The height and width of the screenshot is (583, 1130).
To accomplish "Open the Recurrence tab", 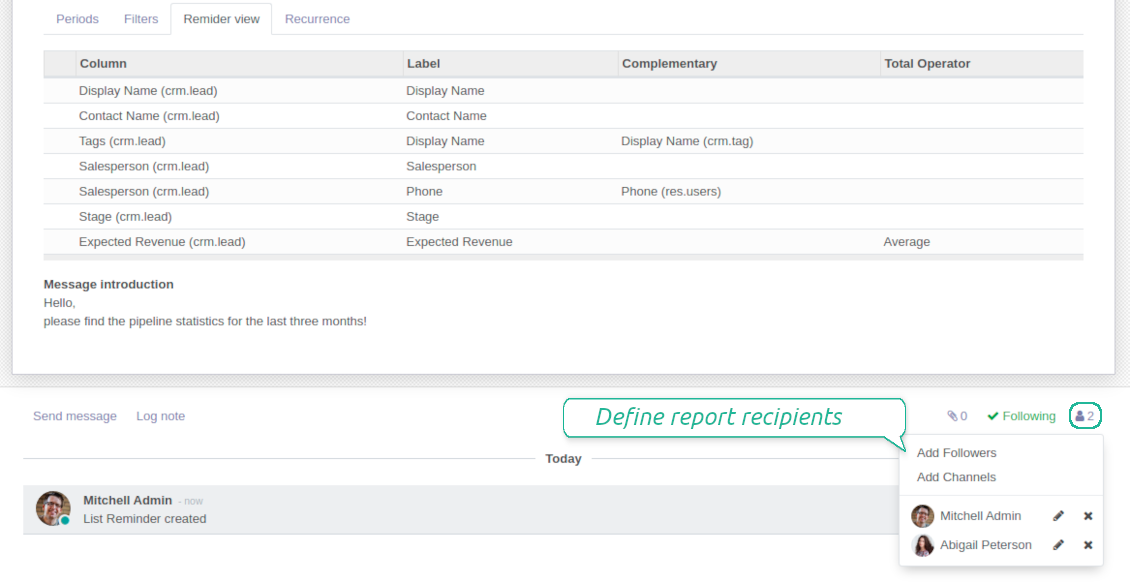I will [x=317, y=19].
